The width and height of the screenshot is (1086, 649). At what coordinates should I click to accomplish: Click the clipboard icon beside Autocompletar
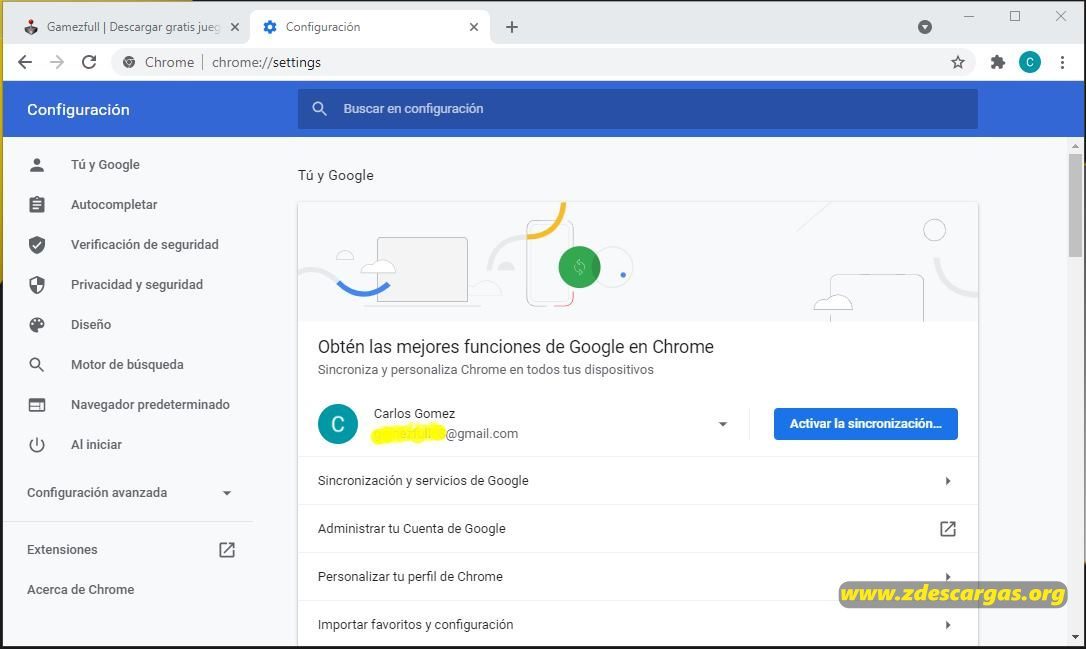tap(37, 205)
